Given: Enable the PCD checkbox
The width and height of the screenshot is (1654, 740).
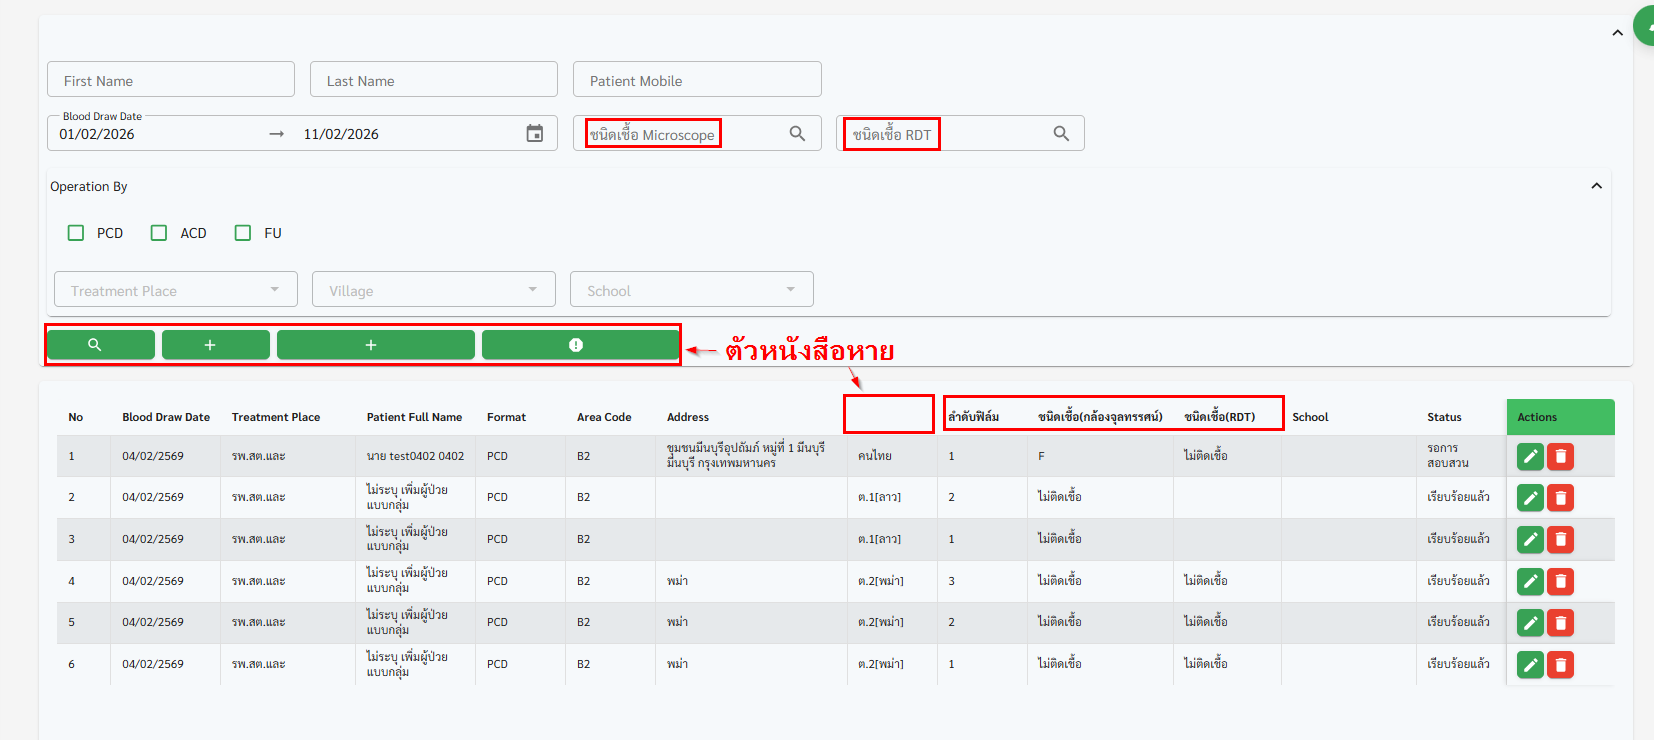Looking at the screenshot, I should click(76, 233).
